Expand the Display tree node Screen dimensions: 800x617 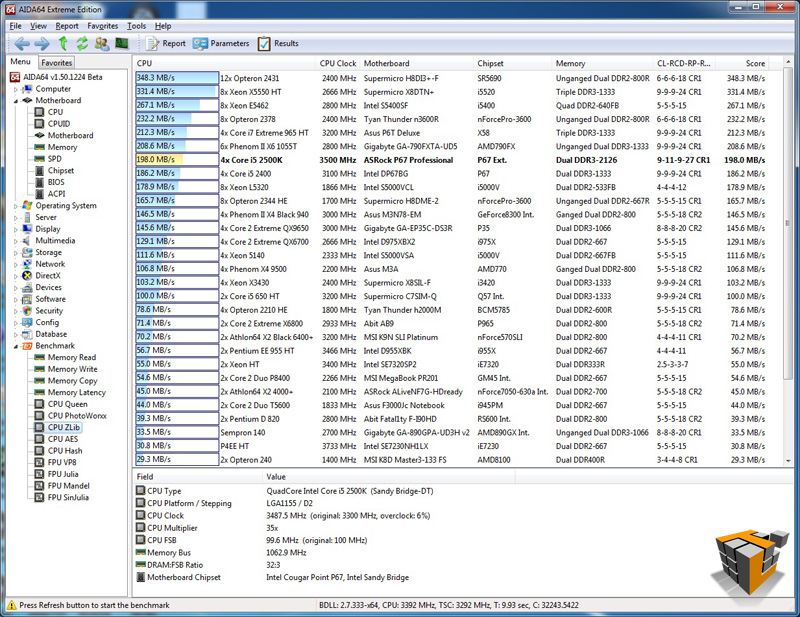click(16, 230)
